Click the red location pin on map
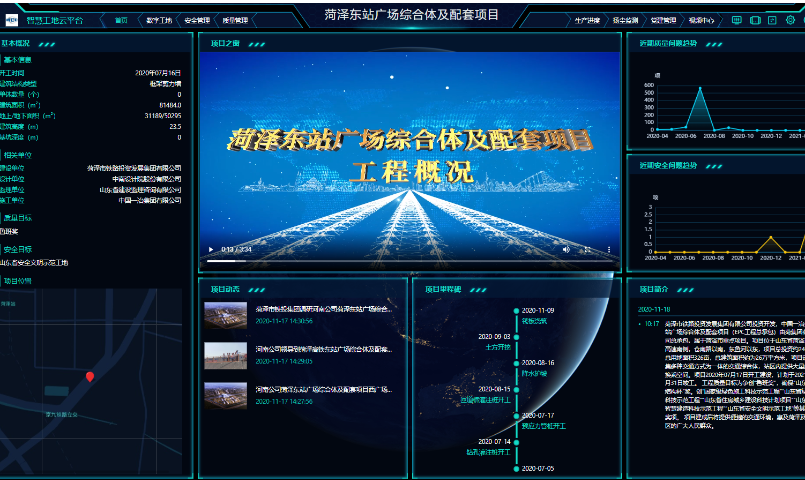The height and width of the screenshot is (480, 805). 90,377
